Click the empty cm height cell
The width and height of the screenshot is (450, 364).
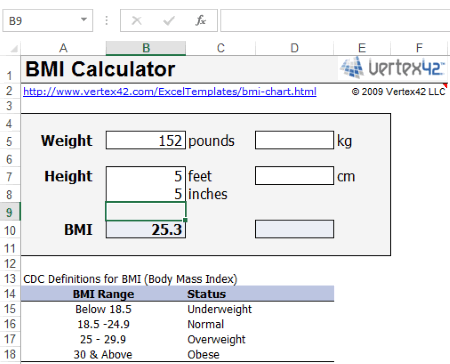pos(294,176)
